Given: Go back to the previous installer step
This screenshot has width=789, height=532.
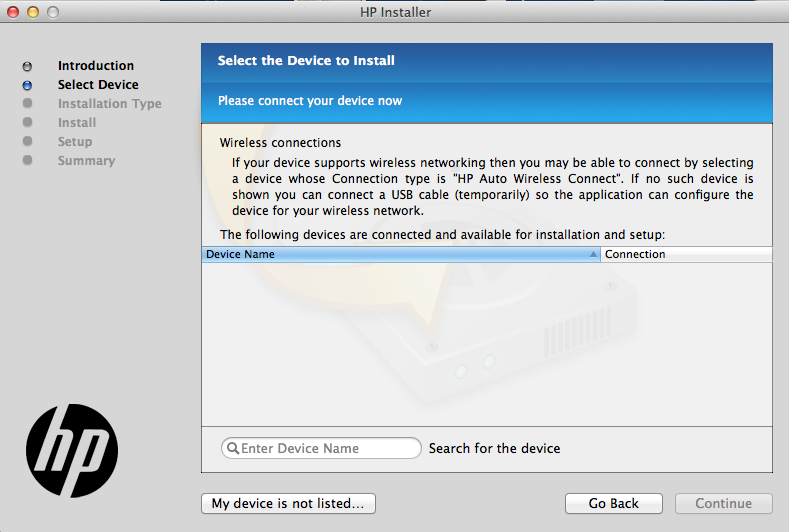Looking at the screenshot, I should coord(613,503).
